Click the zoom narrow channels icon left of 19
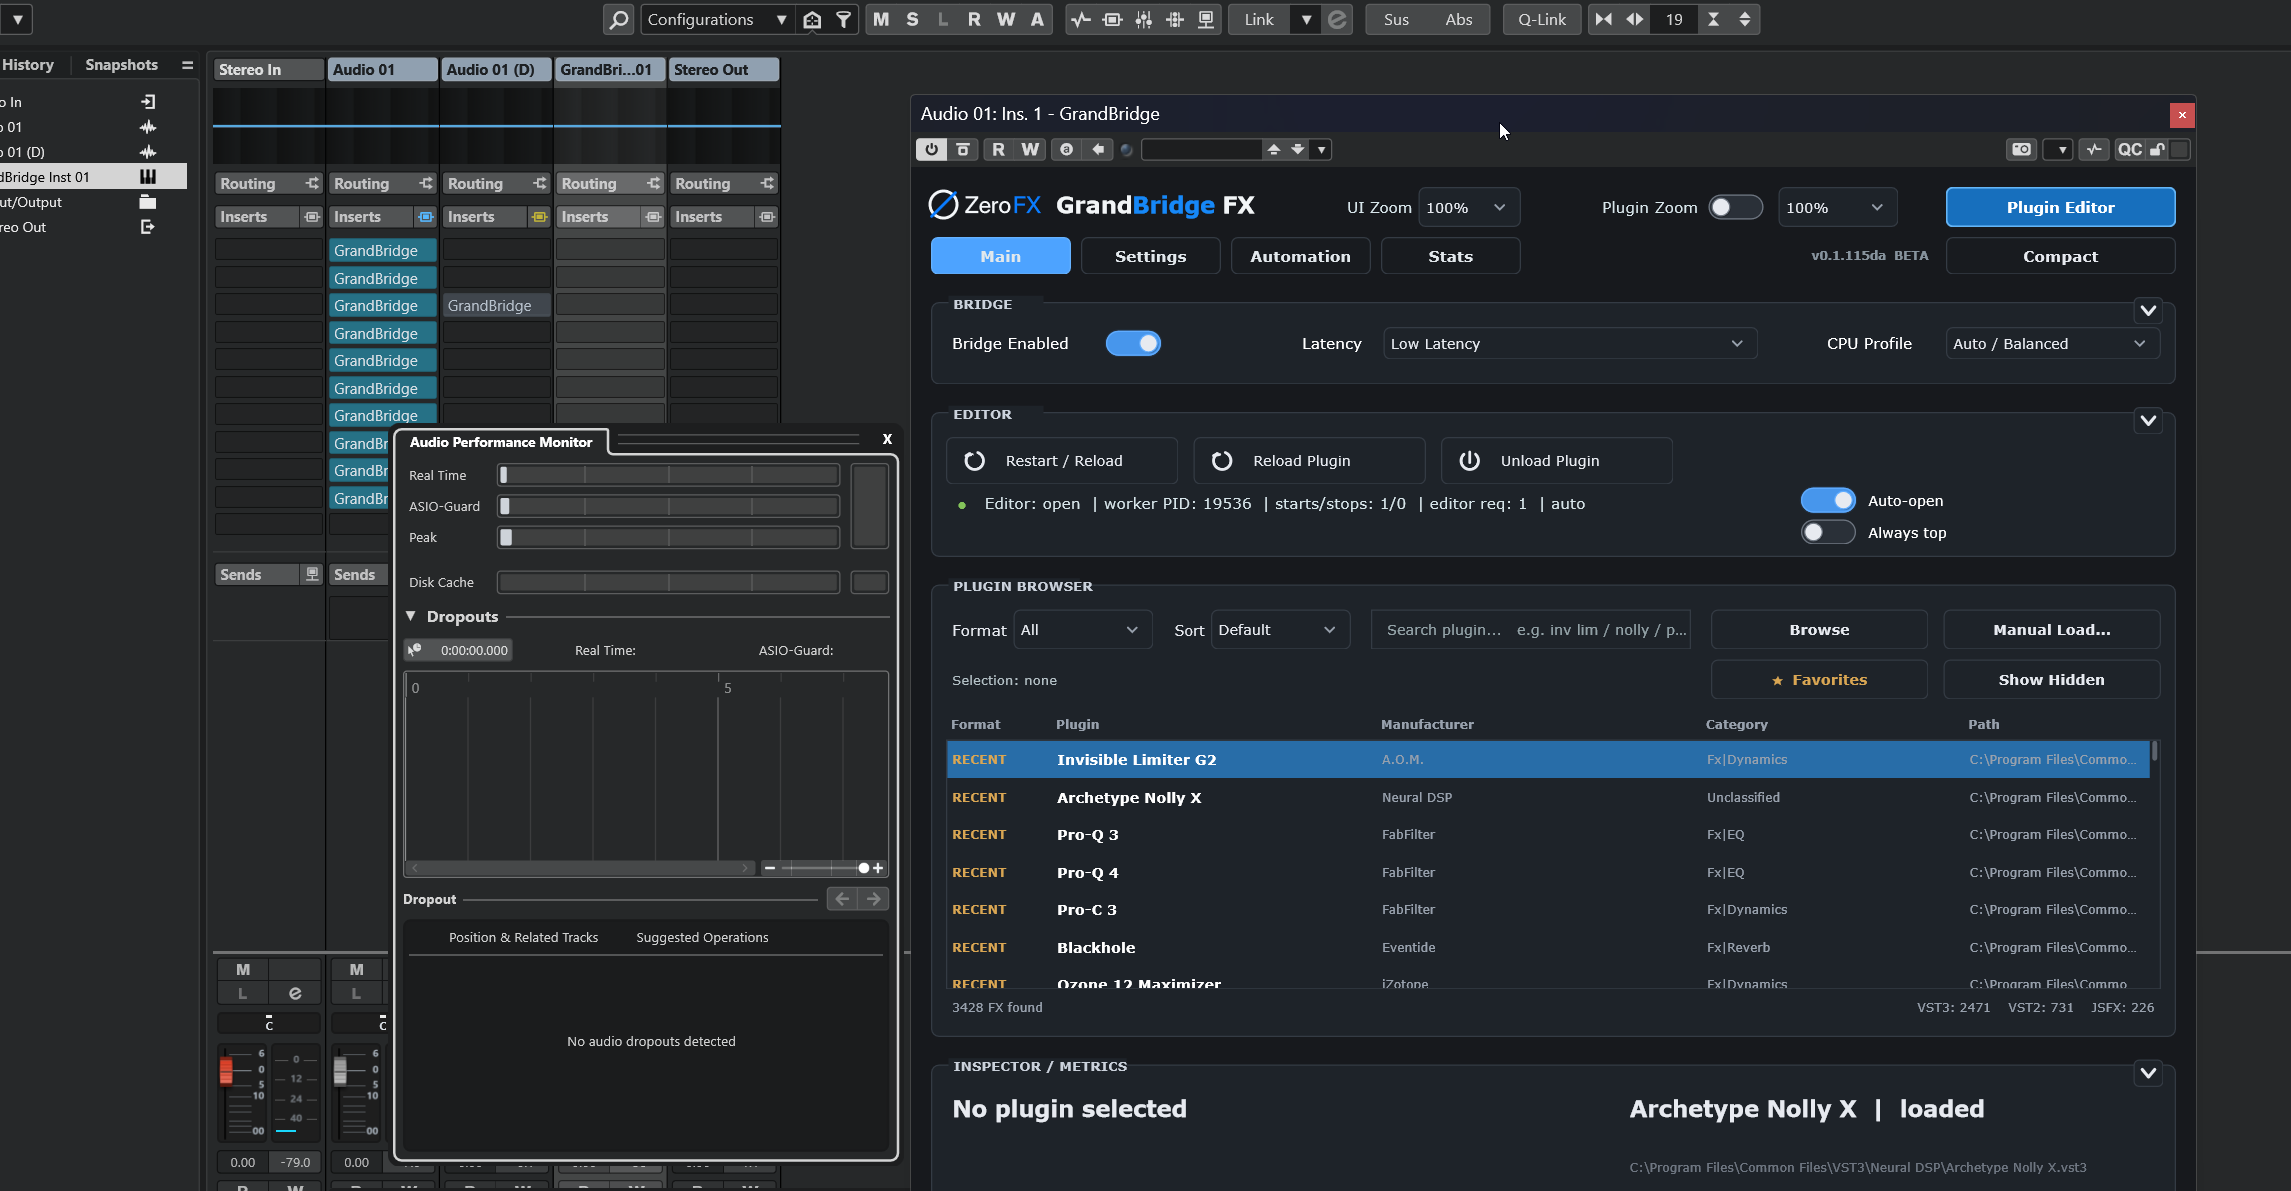This screenshot has width=2291, height=1191. (1603, 19)
